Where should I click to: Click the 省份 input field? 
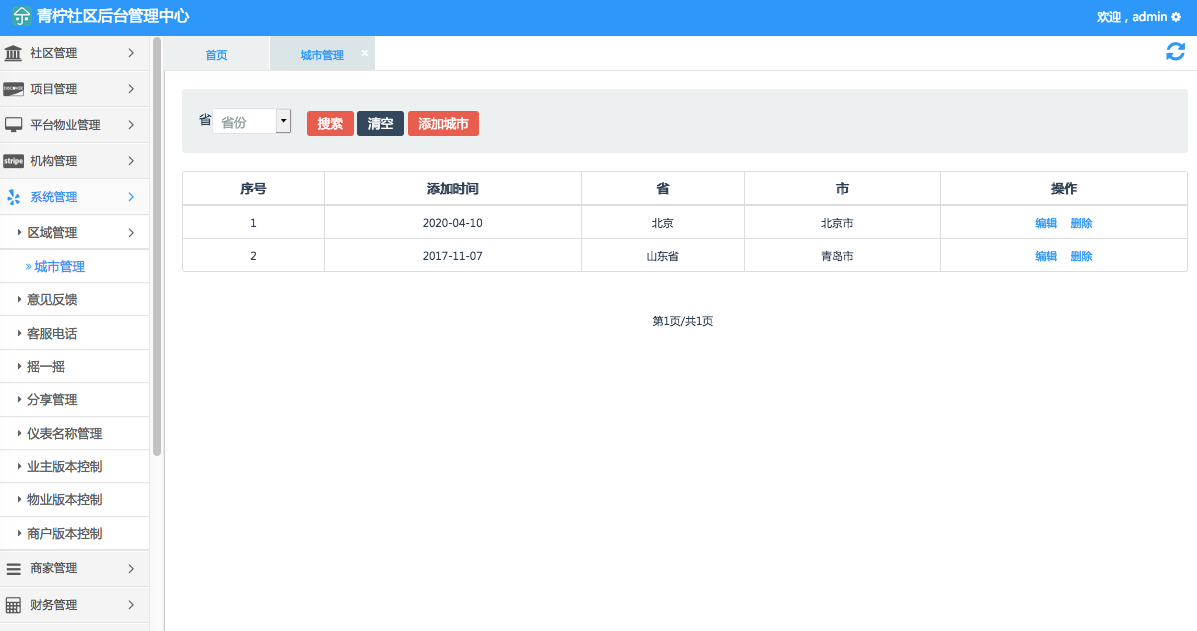pos(244,121)
